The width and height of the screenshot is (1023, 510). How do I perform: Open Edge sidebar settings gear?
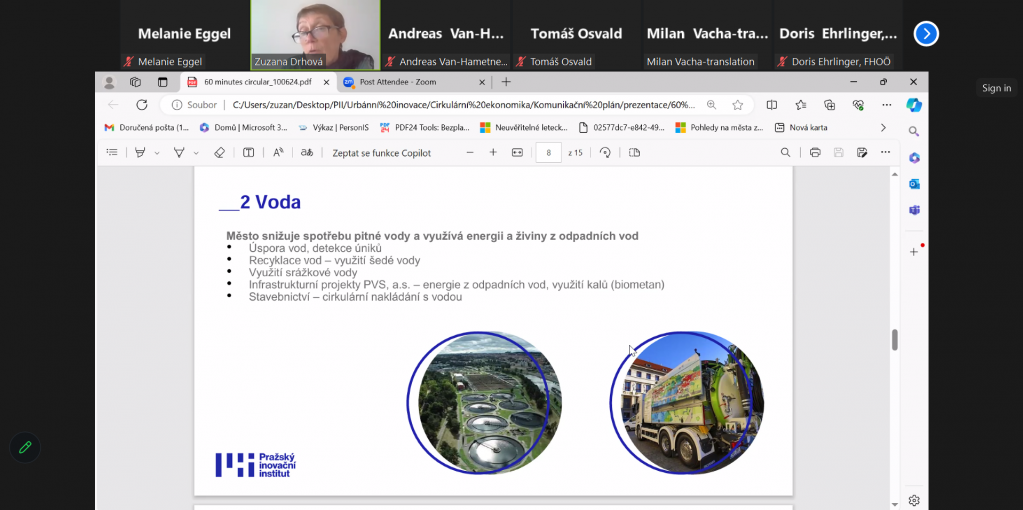click(x=914, y=501)
